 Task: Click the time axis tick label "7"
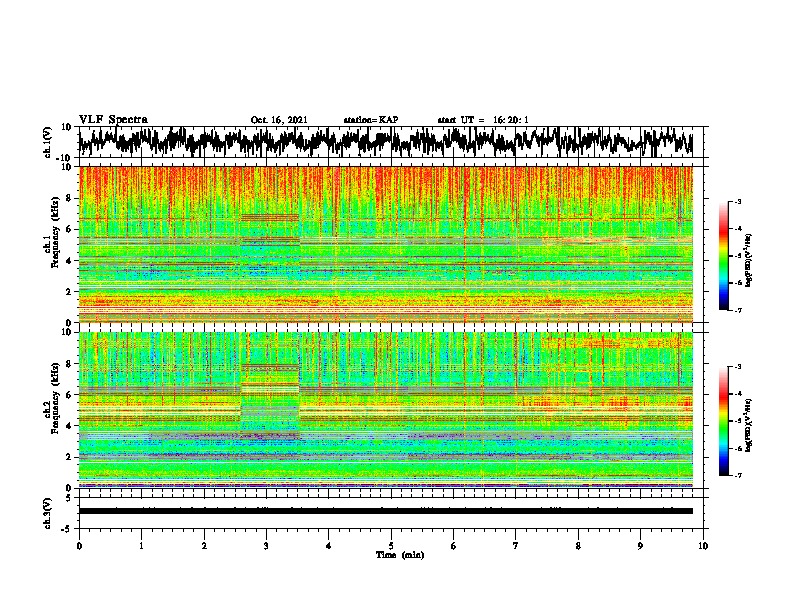click(x=516, y=546)
